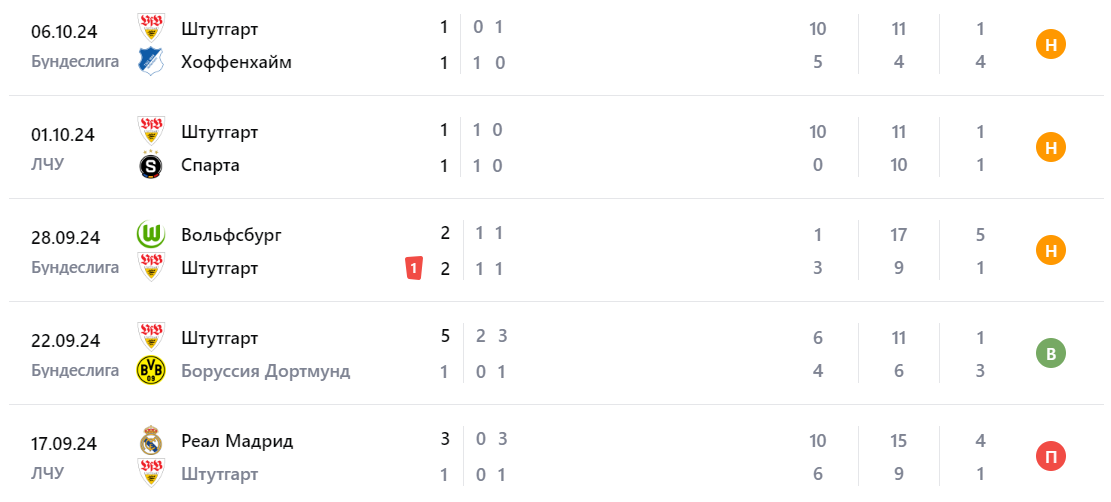The image size is (1111, 502).
Task: Click the Sparta Prague club logo
Action: pyautogui.click(x=150, y=165)
